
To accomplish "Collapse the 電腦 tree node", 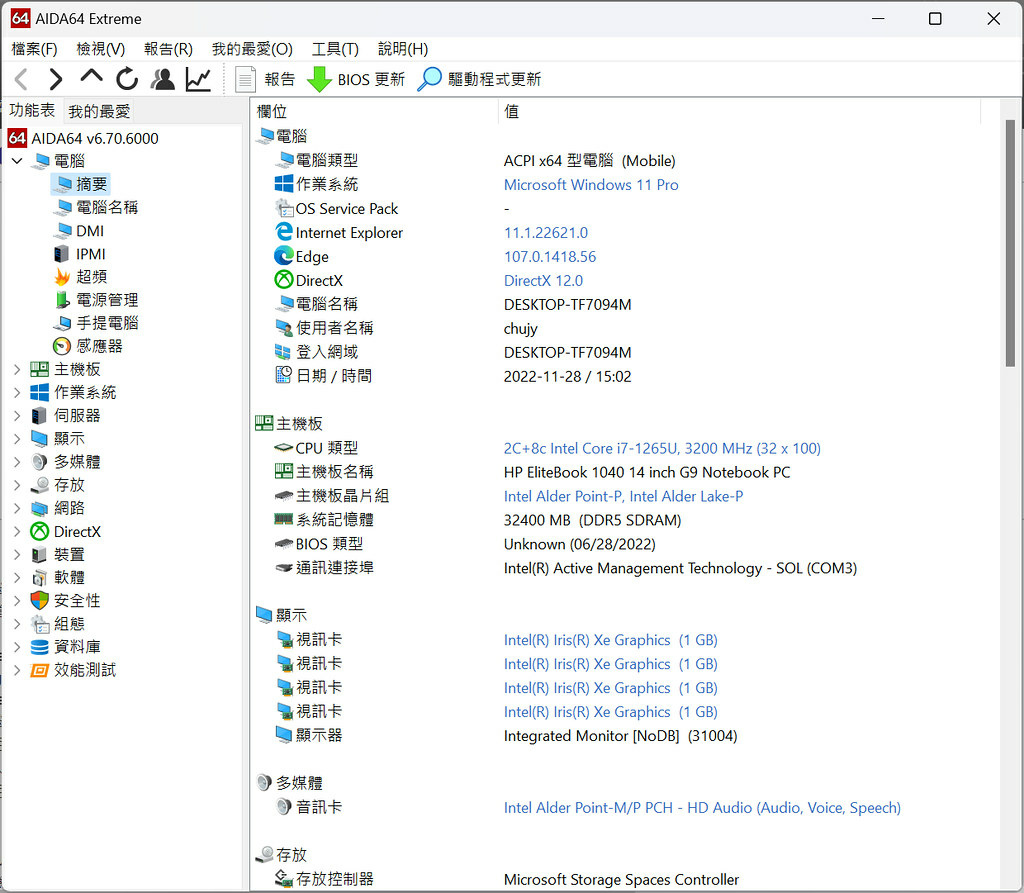I will (18, 161).
